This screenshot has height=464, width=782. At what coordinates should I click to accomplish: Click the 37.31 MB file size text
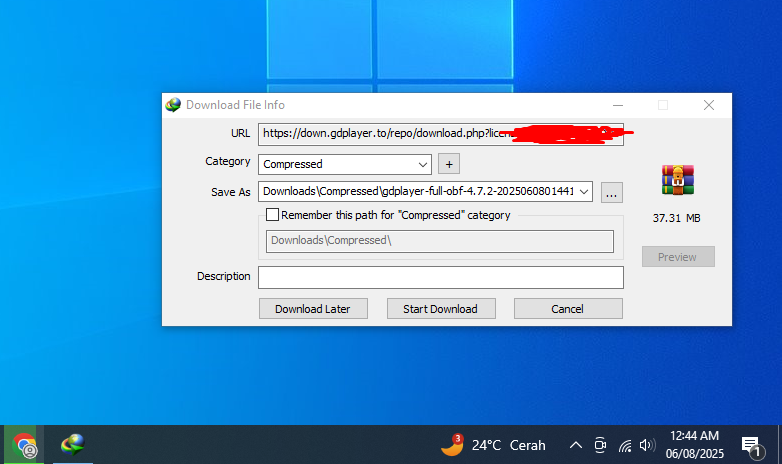click(x=677, y=218)
